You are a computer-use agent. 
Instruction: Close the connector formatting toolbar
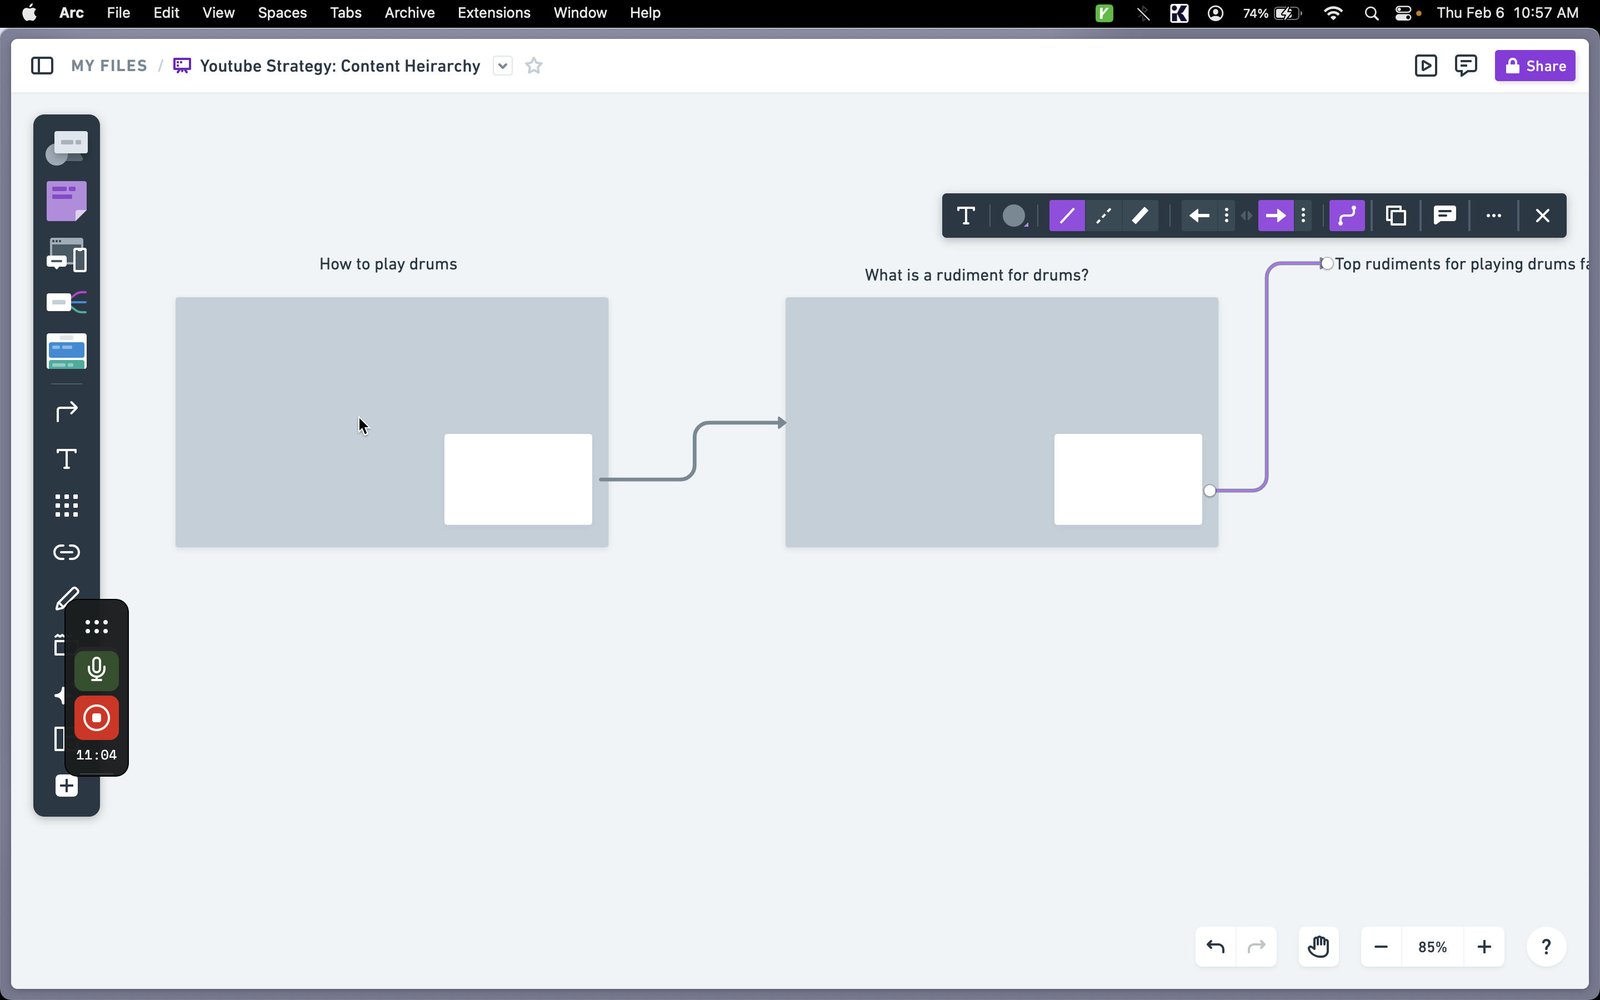coord(1542,216)
